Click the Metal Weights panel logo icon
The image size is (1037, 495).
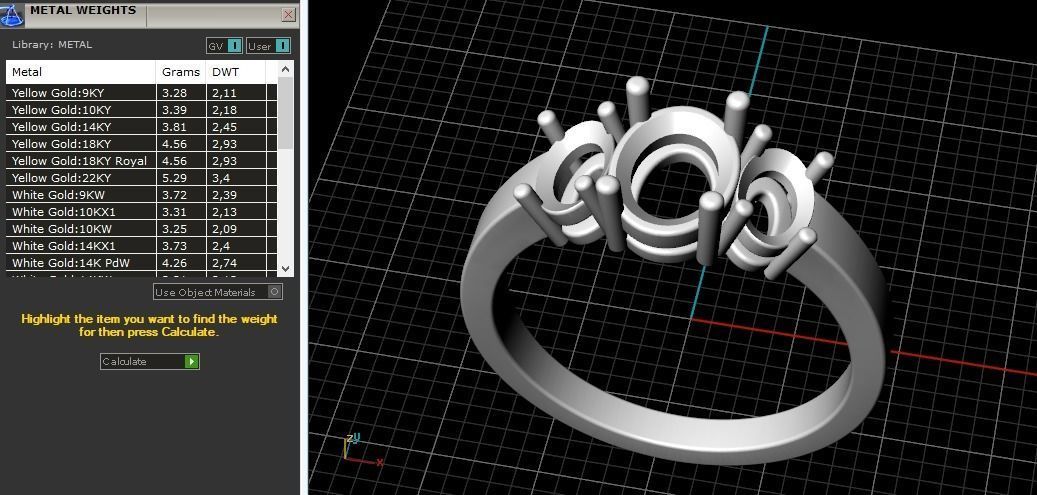point(13,15)
